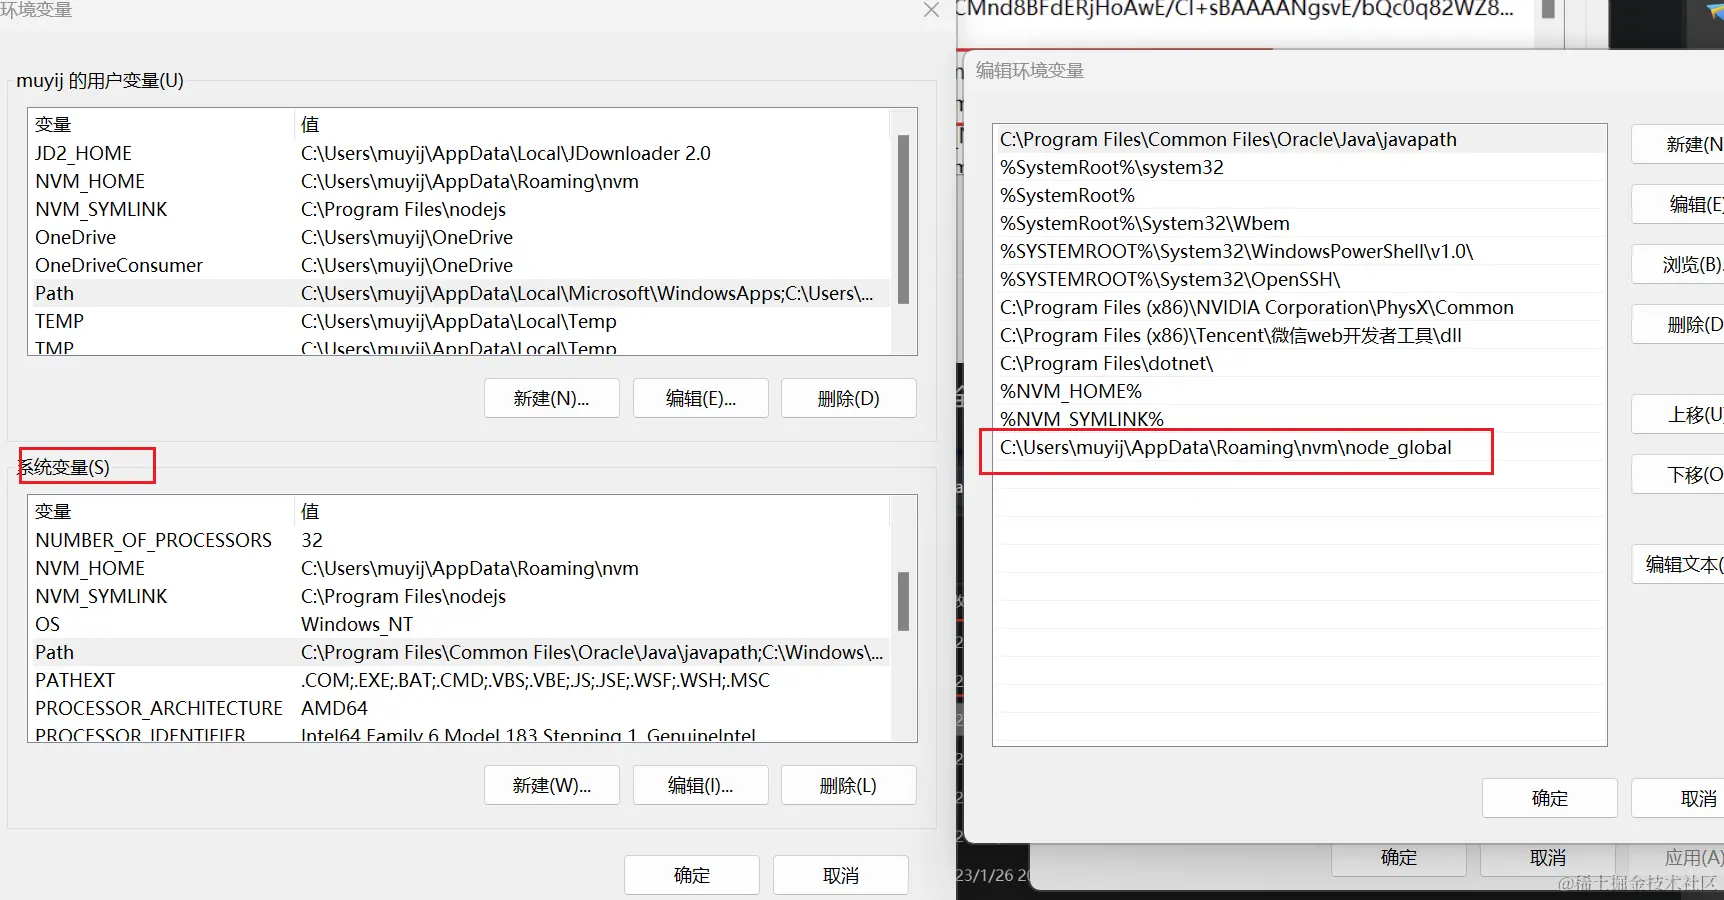Click 编辑文本 button
Viewport: 1724px width, 900px height.
[x=1678, y=564]
